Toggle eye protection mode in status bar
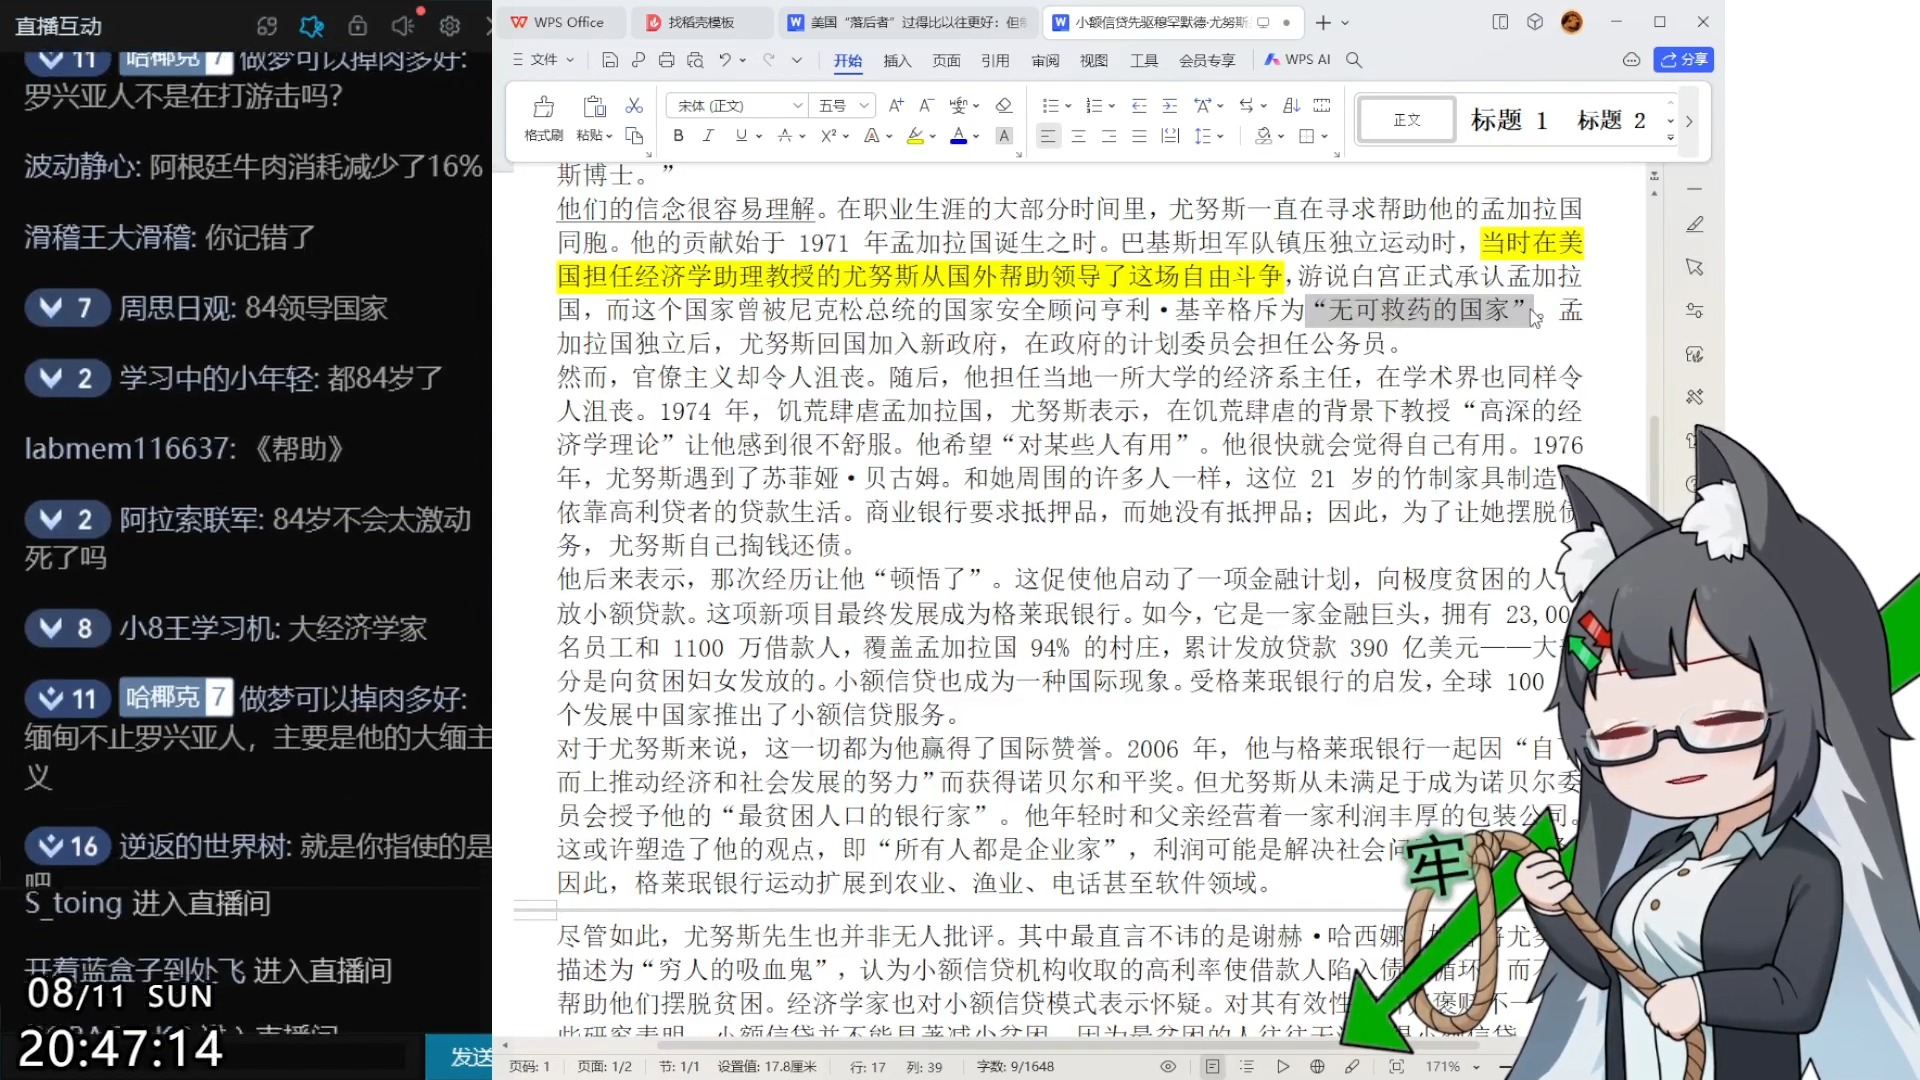This screenshot has width=1920, height=1080. [x=1167, y=1067]
